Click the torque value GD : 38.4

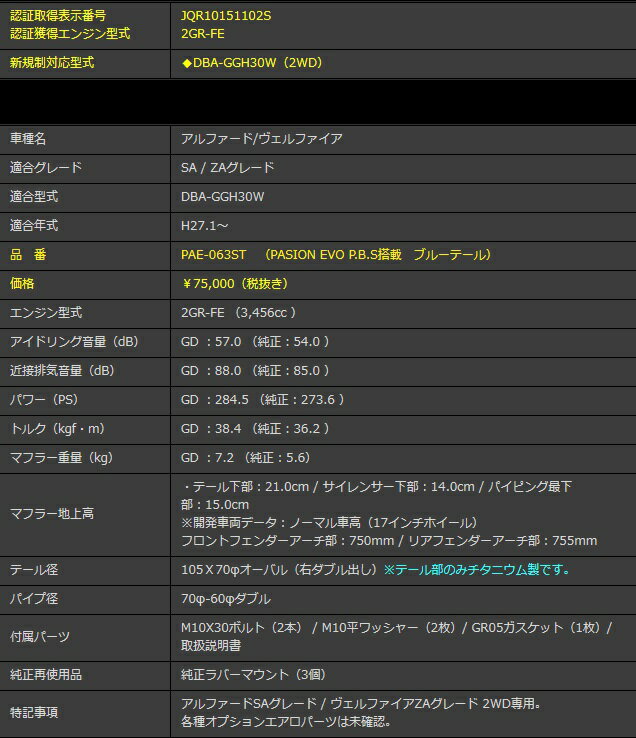[x=211, y=428]
